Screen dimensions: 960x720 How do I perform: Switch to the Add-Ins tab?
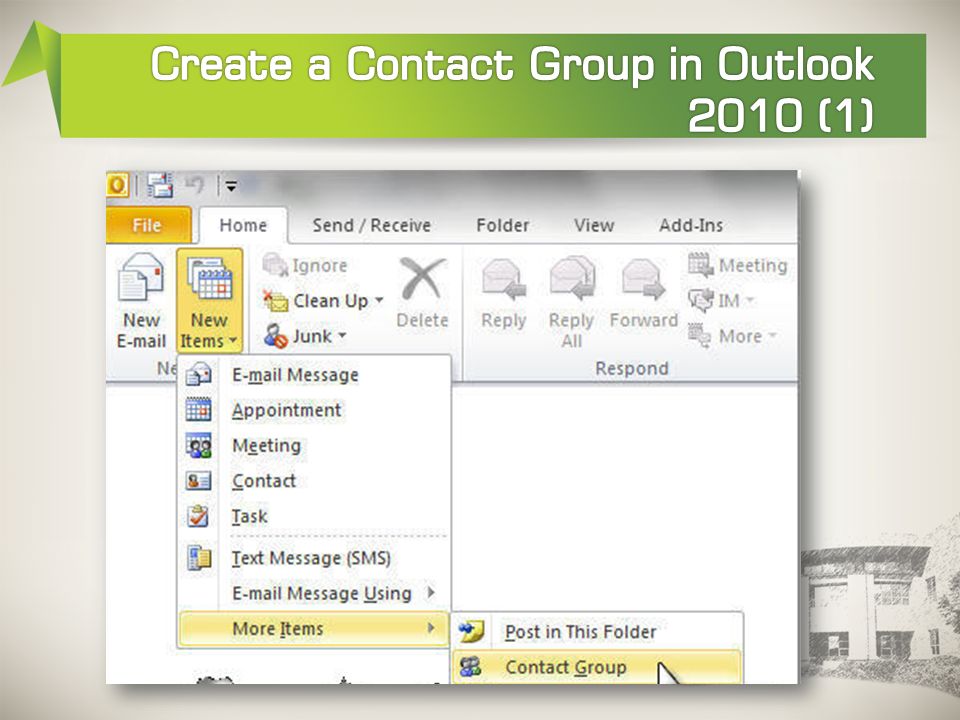pos(691,225)
